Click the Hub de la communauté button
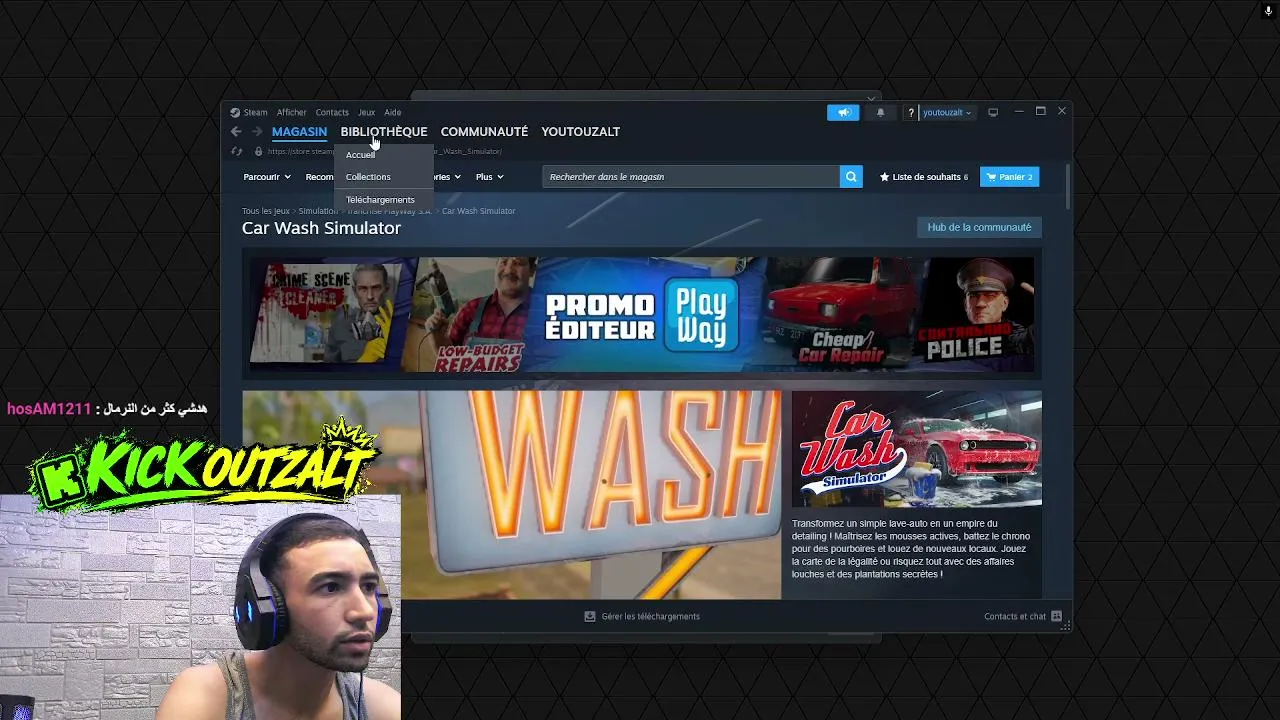The width and height of the screenshot is (1280, 720). (979, 227)
